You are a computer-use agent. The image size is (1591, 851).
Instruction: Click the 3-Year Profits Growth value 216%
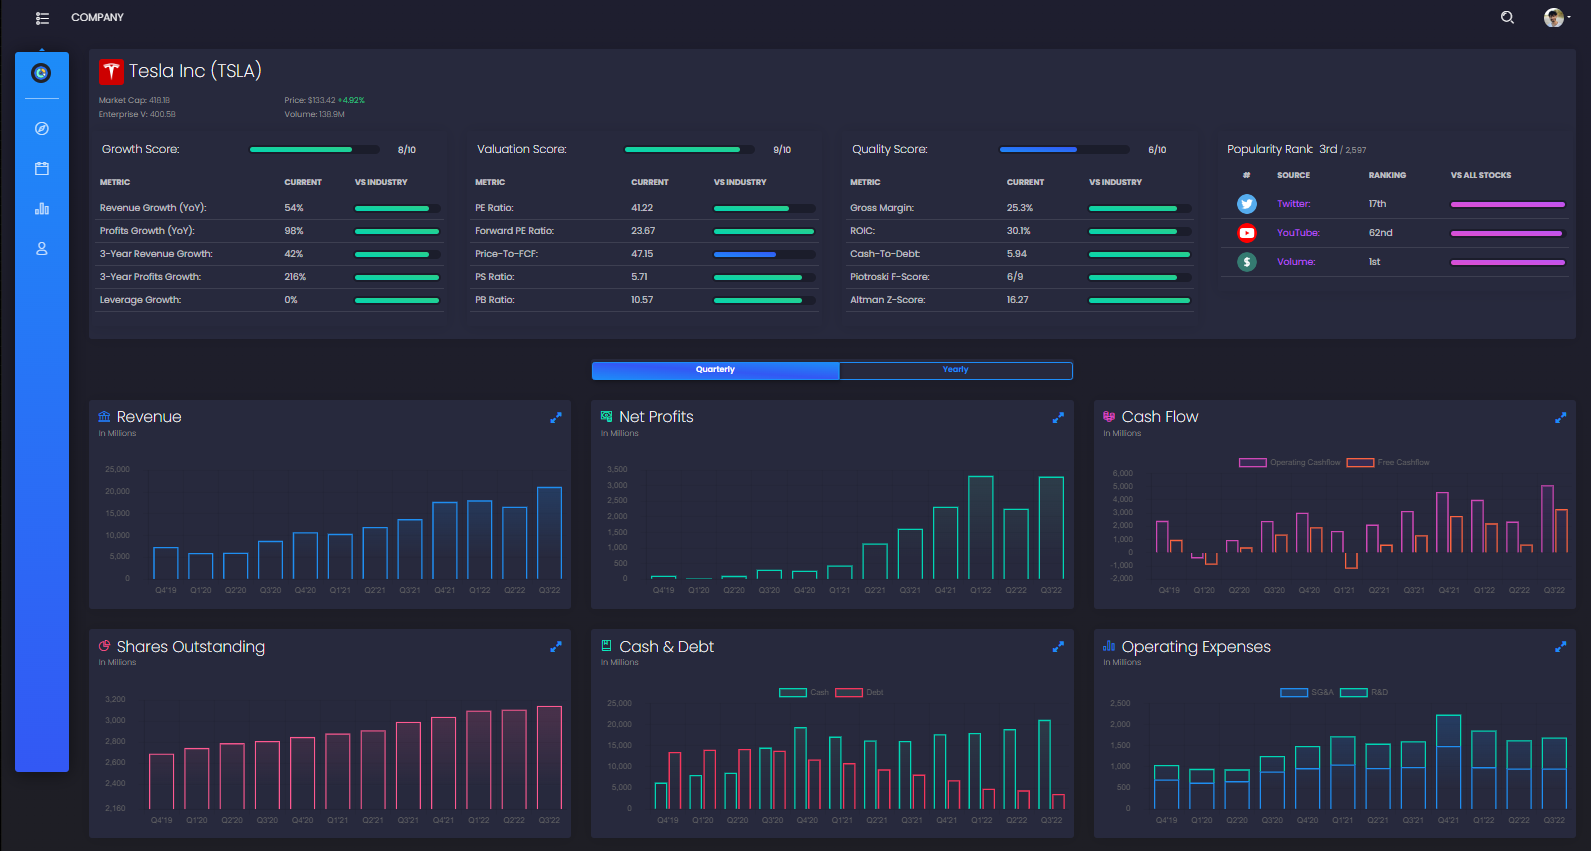pyautogui.click(x=295, y=277)
